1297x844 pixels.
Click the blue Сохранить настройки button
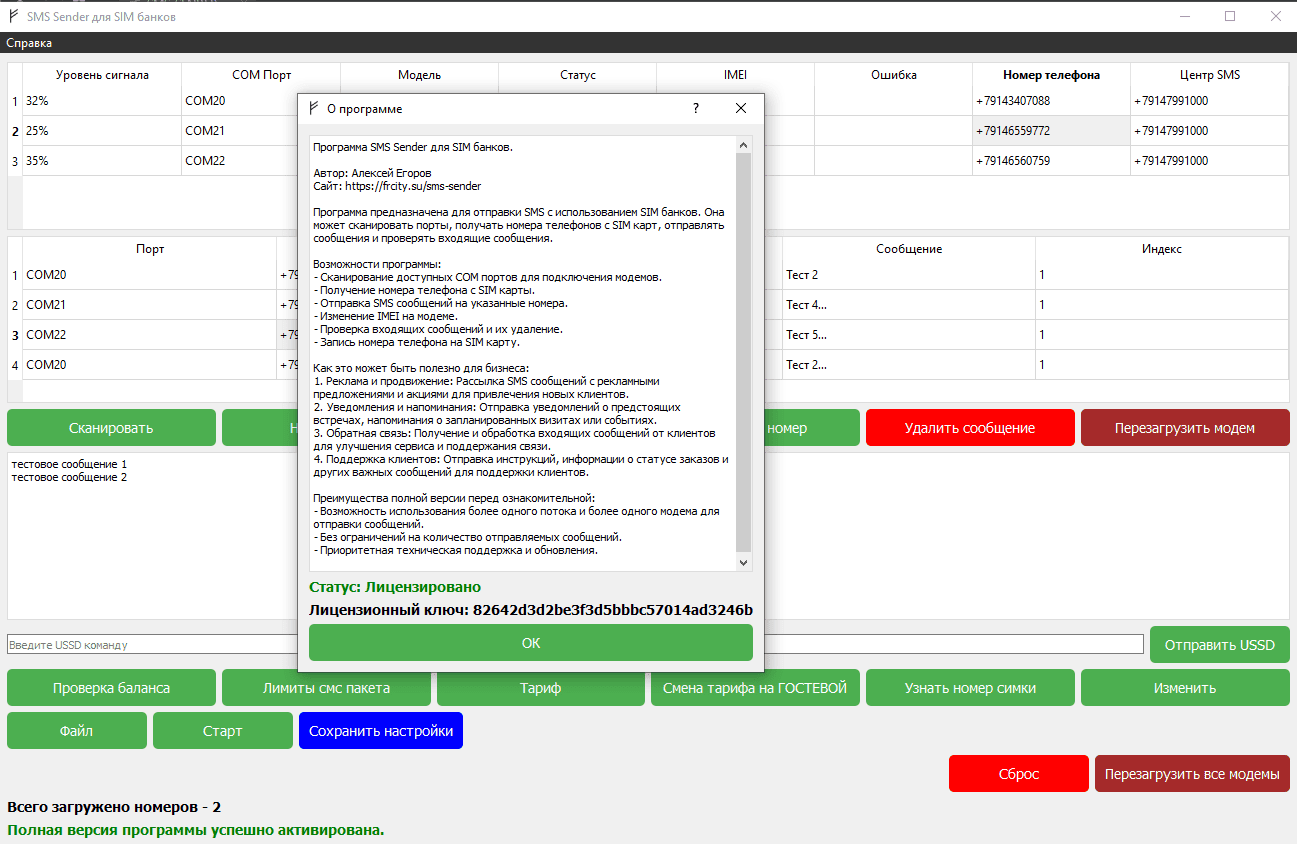381,731
